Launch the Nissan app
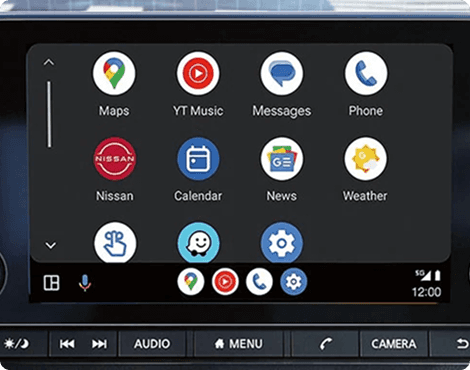The image size is (470, 370). [115, 159]
